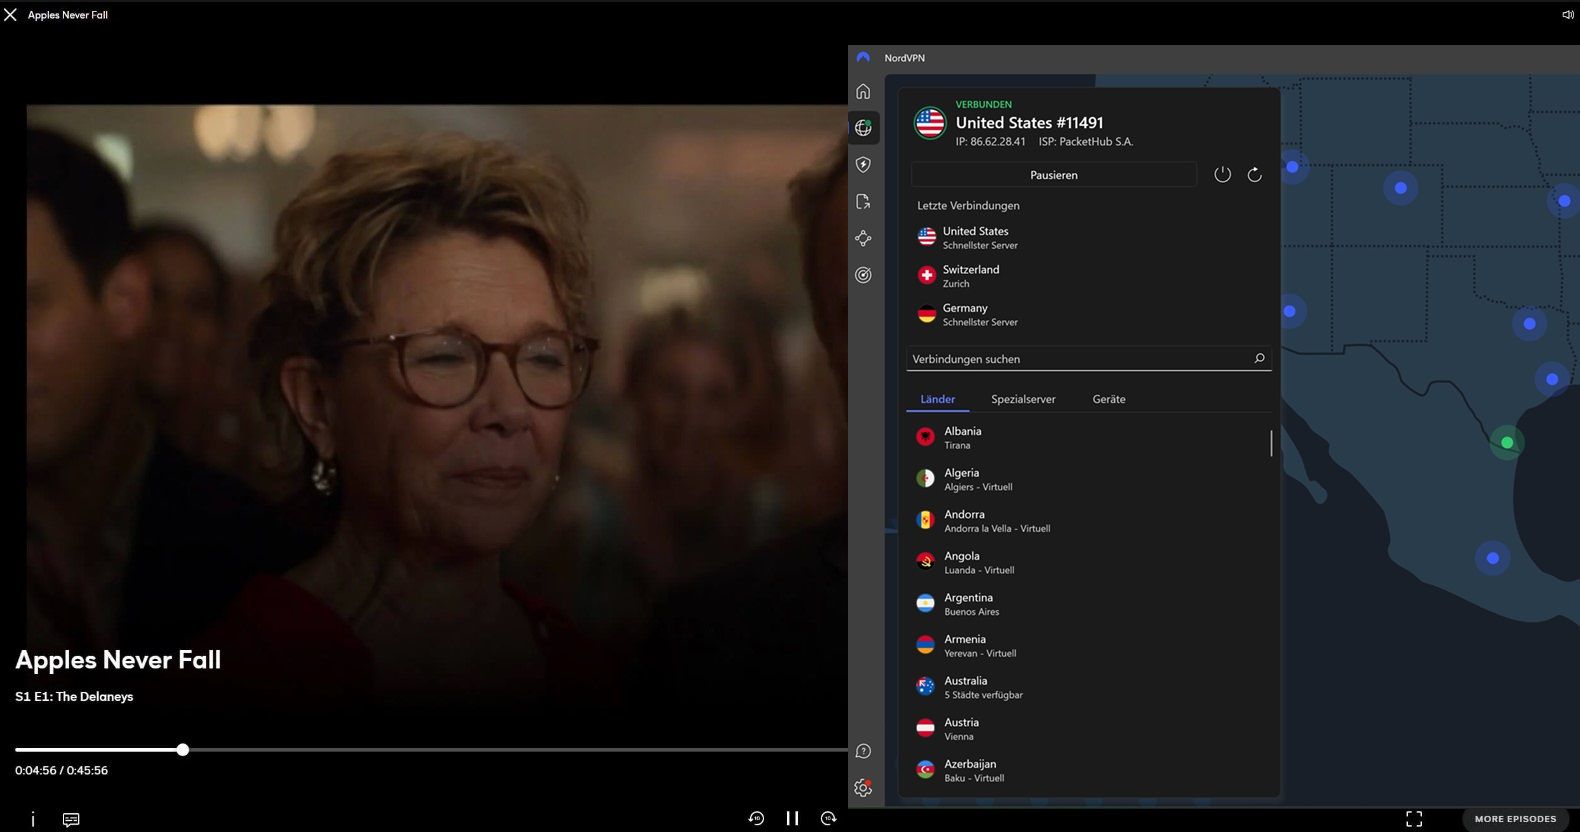1580x832 pixels.
Task: Rewind 10 seconds in player
Action: coord(756,818)
